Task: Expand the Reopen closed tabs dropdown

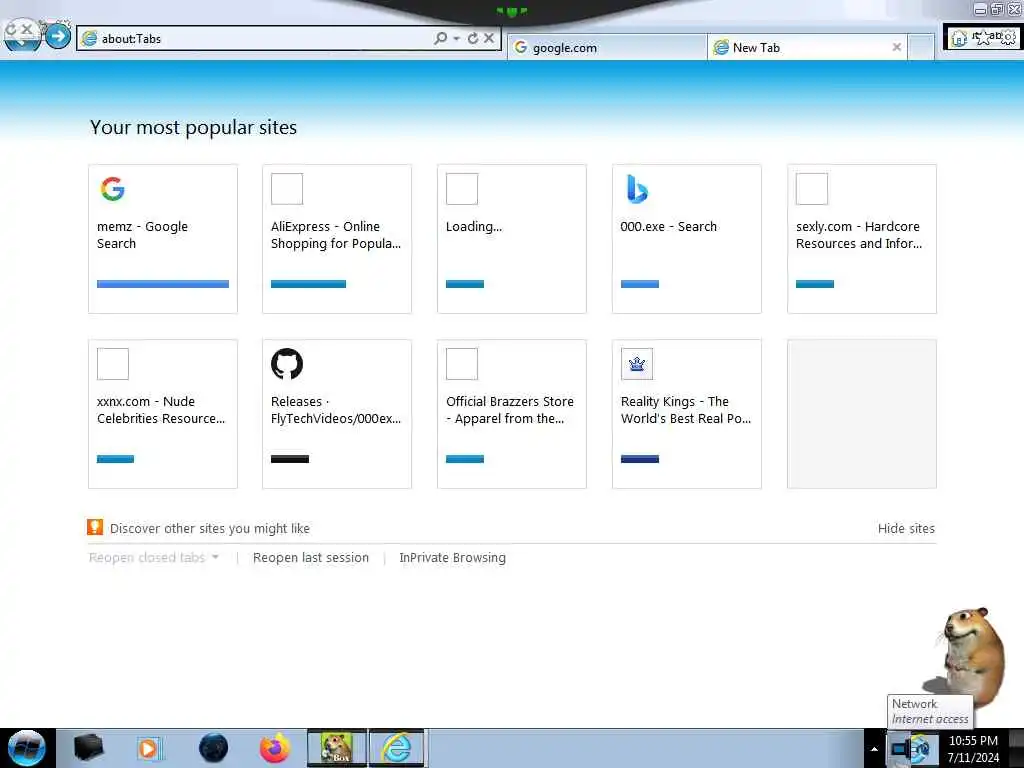Action: tap(153, 558)
